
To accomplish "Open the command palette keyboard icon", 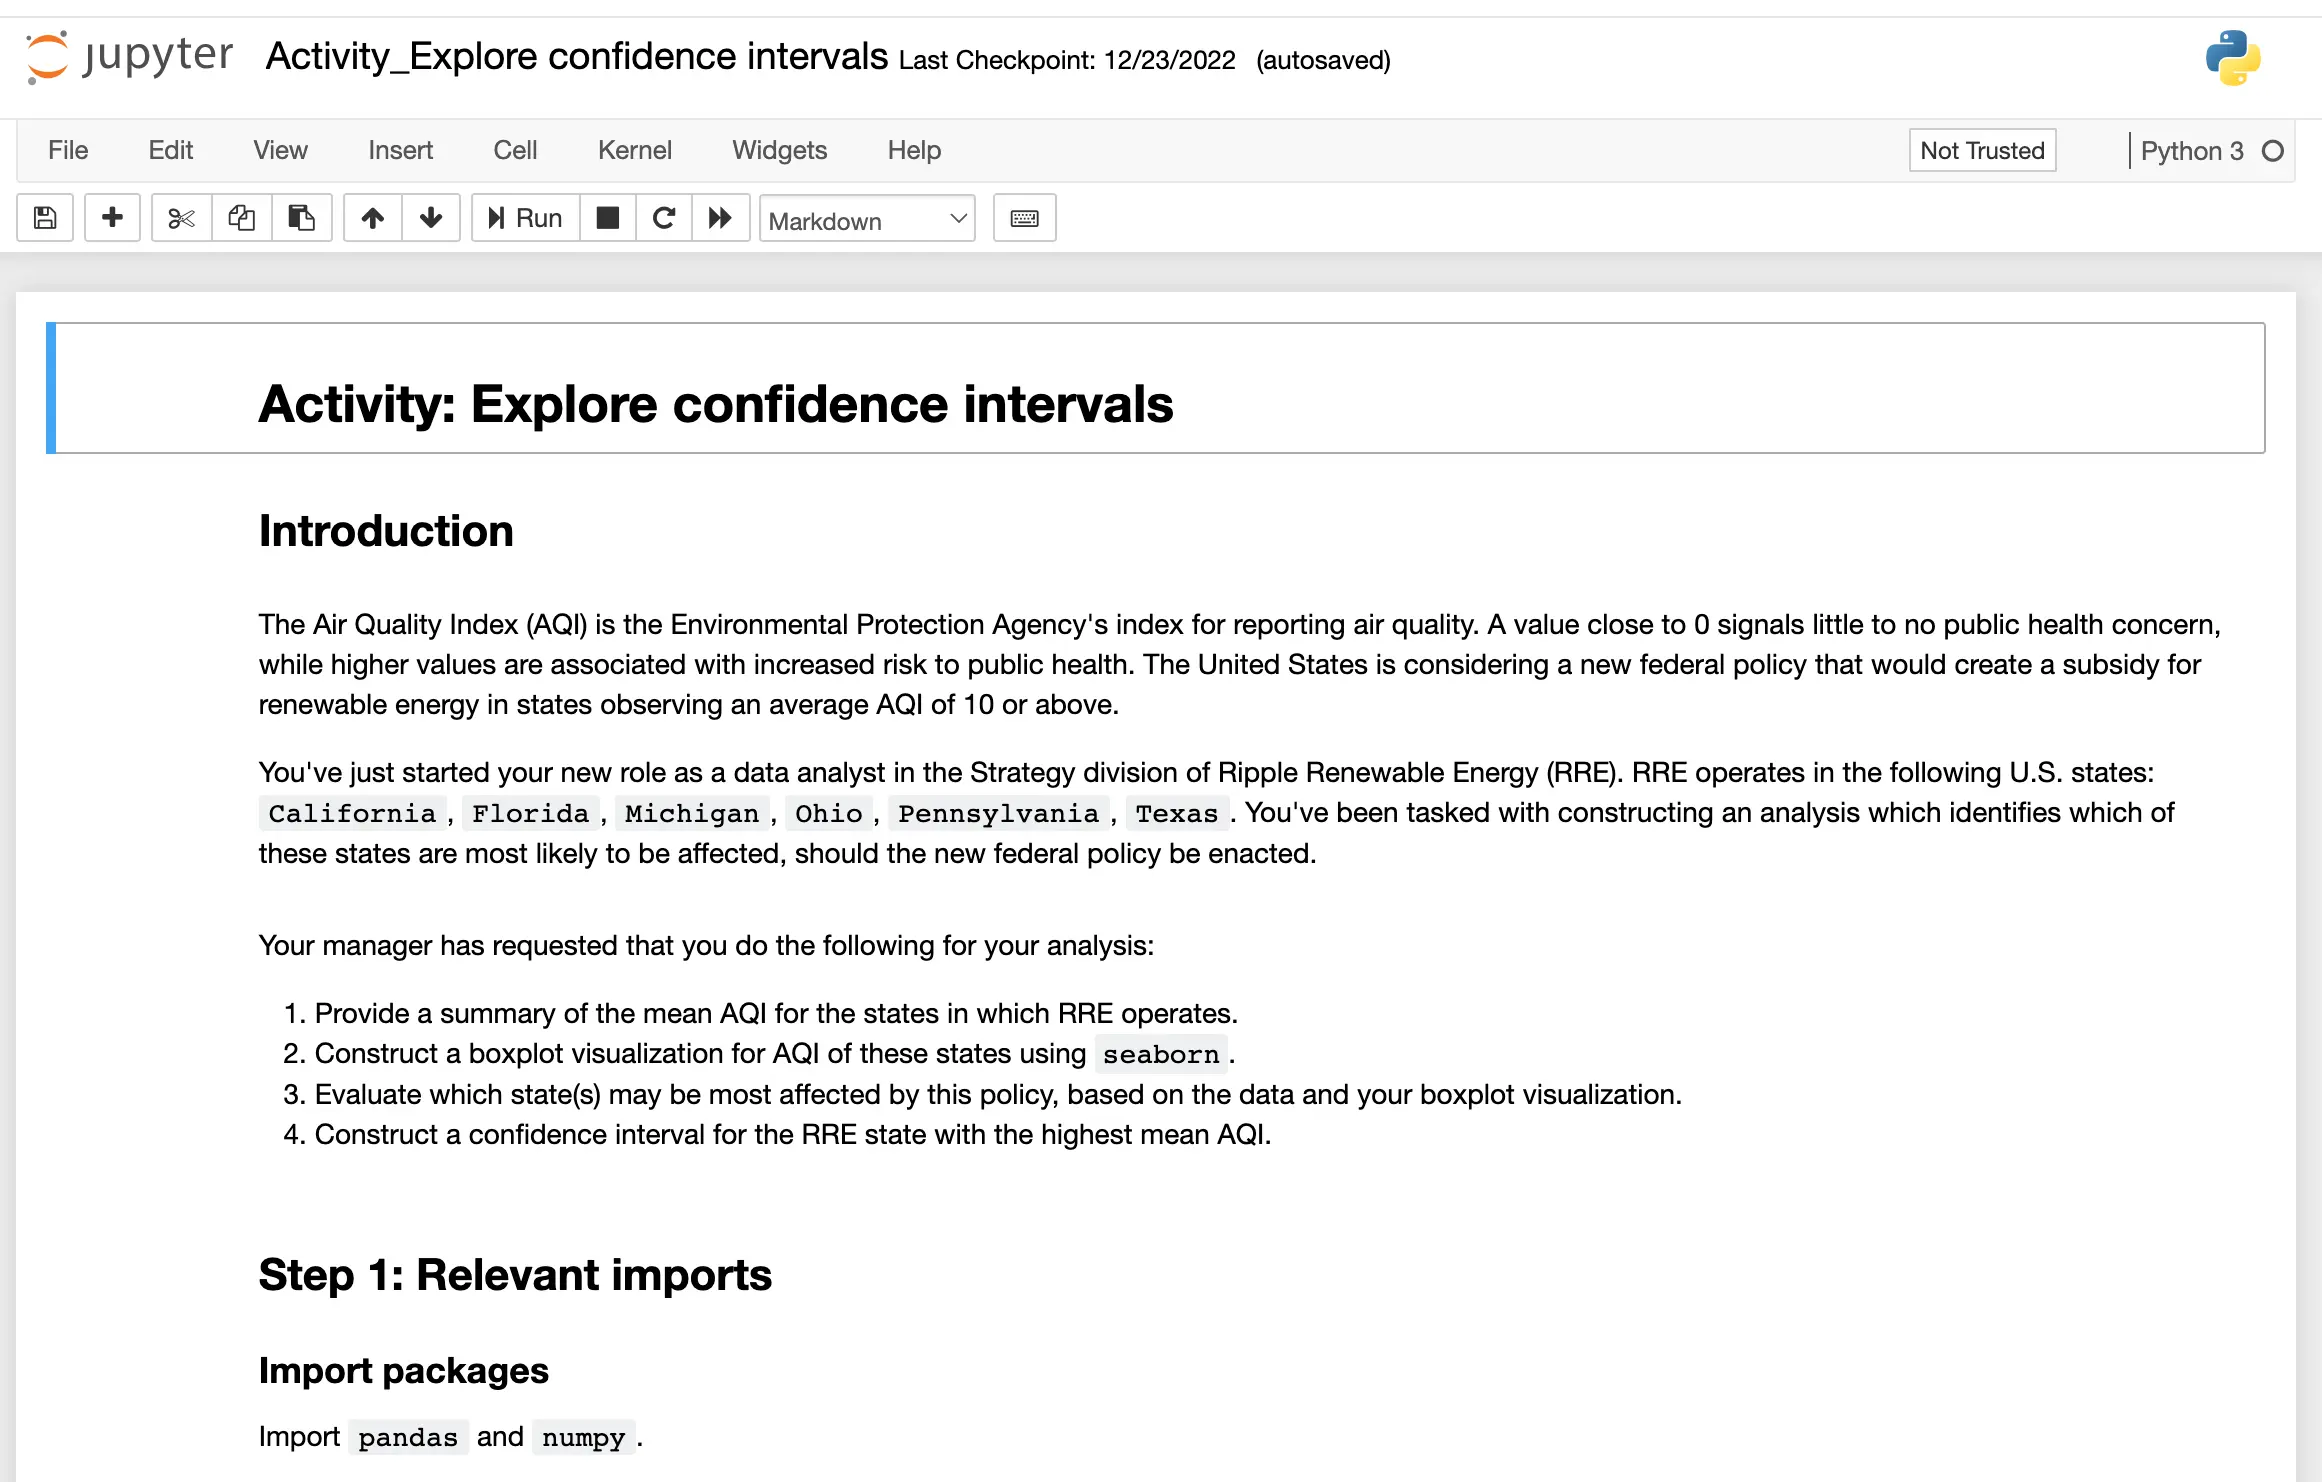I will 1024,218.
